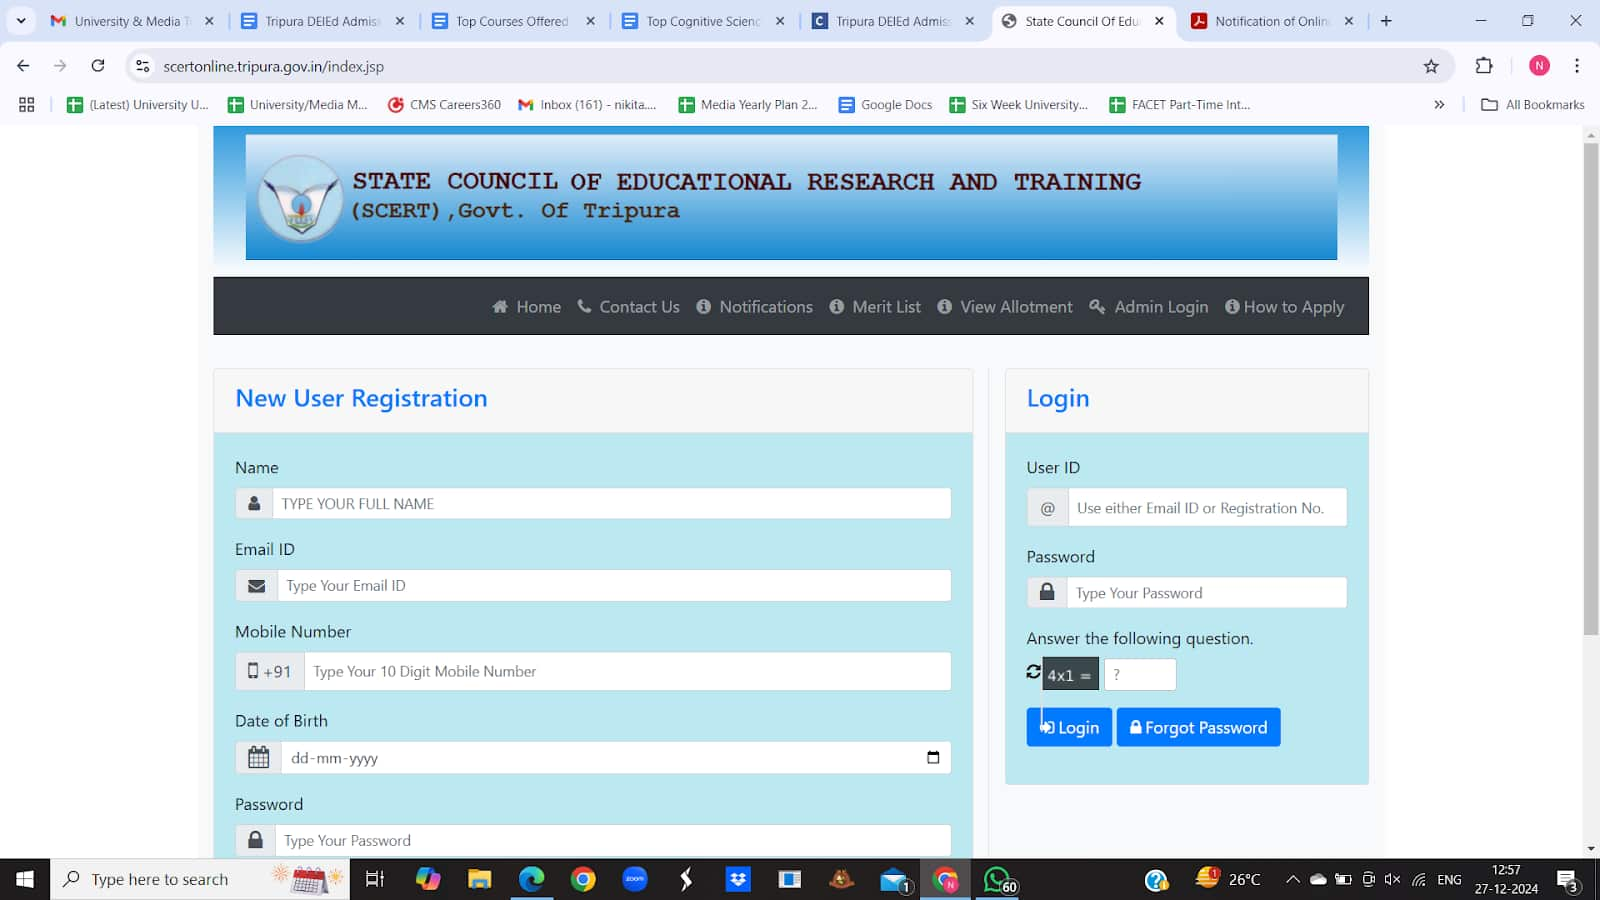This screenshot has height=900, width=1600.
Task: Open the All Bookmarks folder
Action: click(x=1532, y=104)
